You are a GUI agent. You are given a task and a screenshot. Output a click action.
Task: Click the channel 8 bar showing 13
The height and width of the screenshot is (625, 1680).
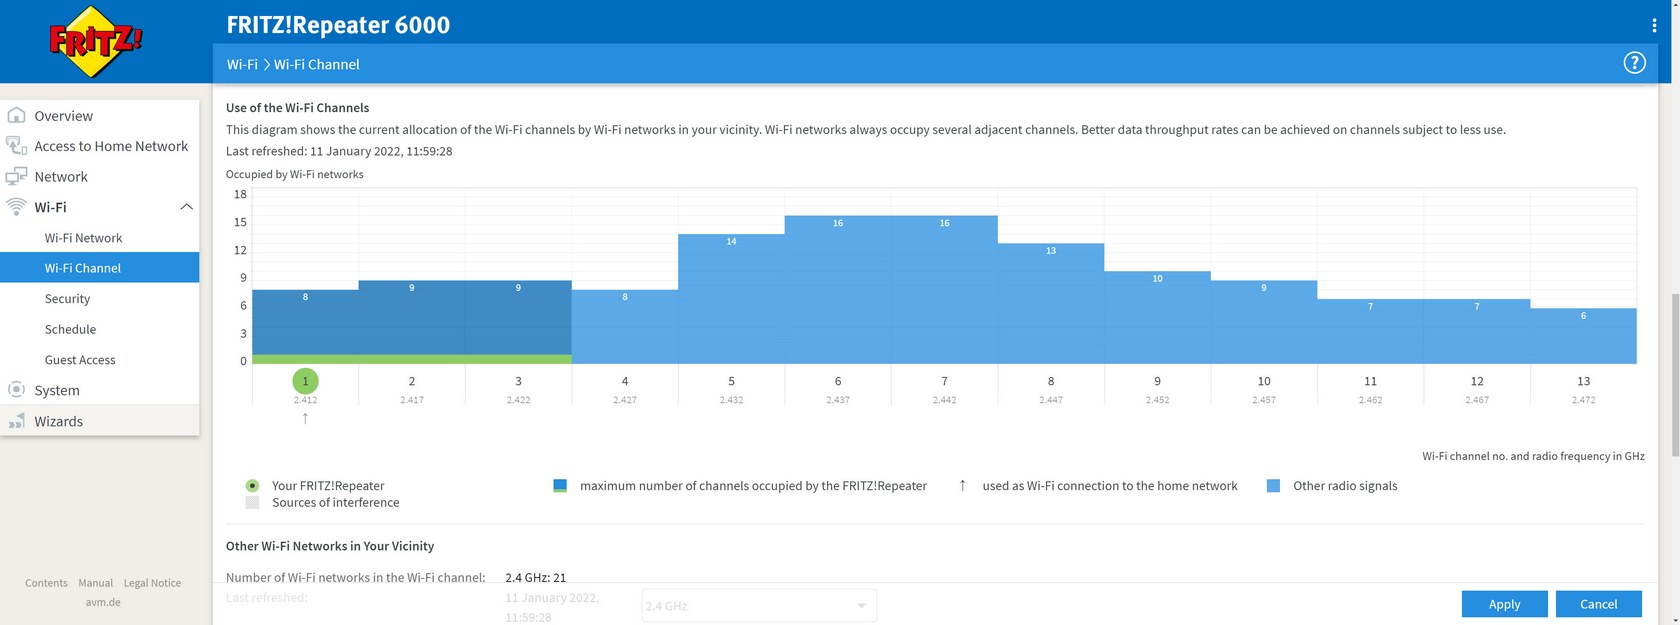pos(1050,304)
